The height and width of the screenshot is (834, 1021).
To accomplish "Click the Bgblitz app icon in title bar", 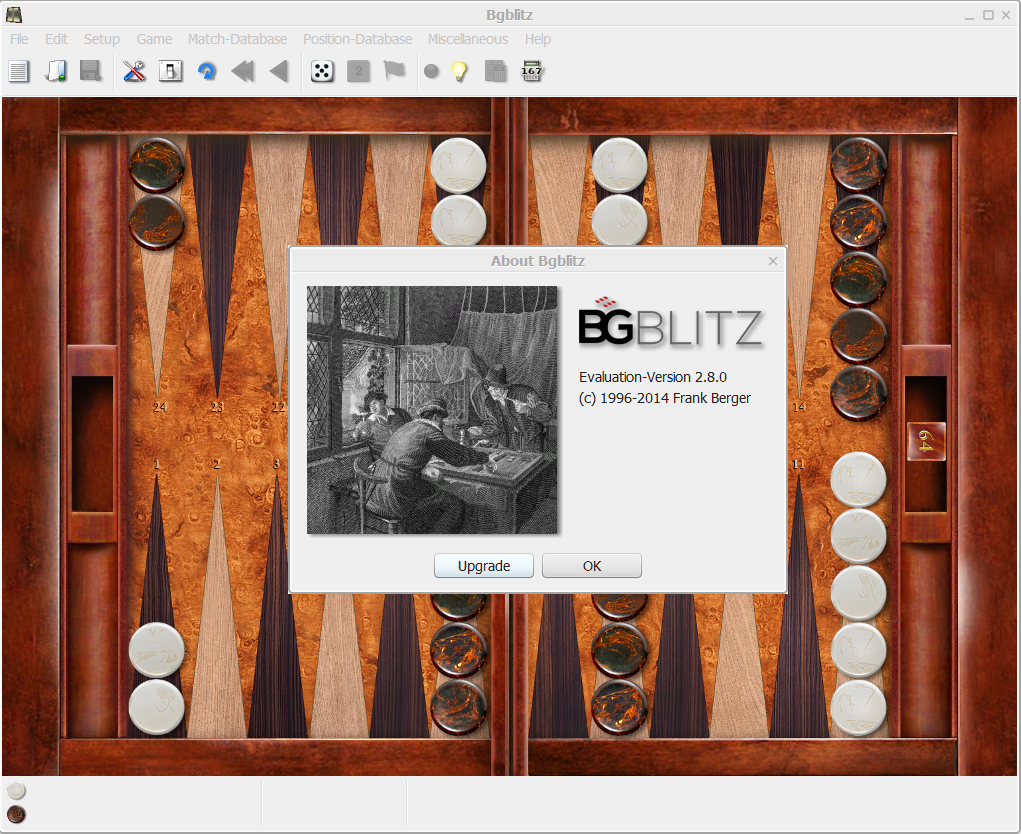I will tap(14, 14).
